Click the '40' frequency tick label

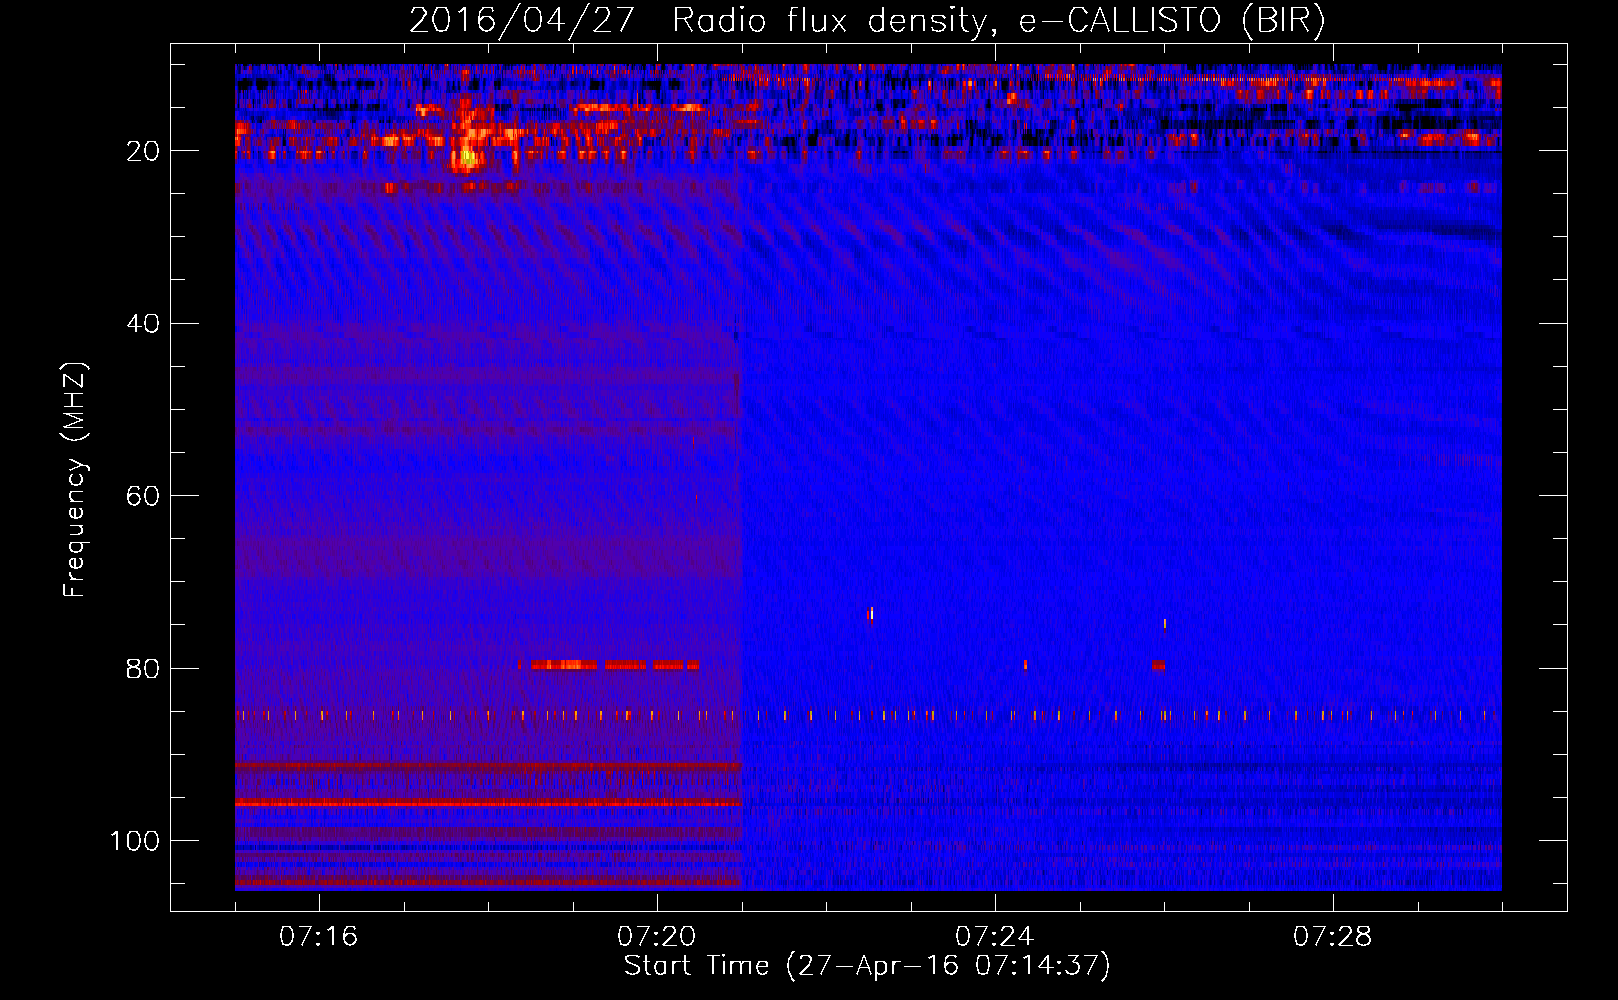[x=143, y=324]
